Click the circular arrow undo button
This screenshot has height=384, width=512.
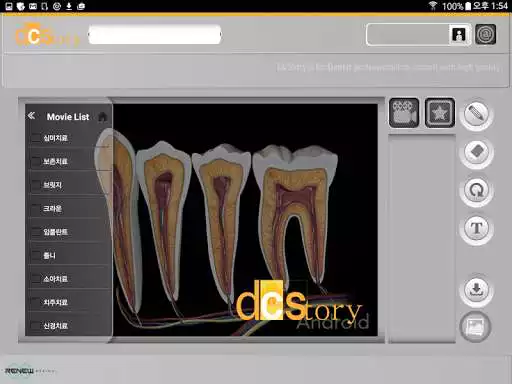pos(476,191)
